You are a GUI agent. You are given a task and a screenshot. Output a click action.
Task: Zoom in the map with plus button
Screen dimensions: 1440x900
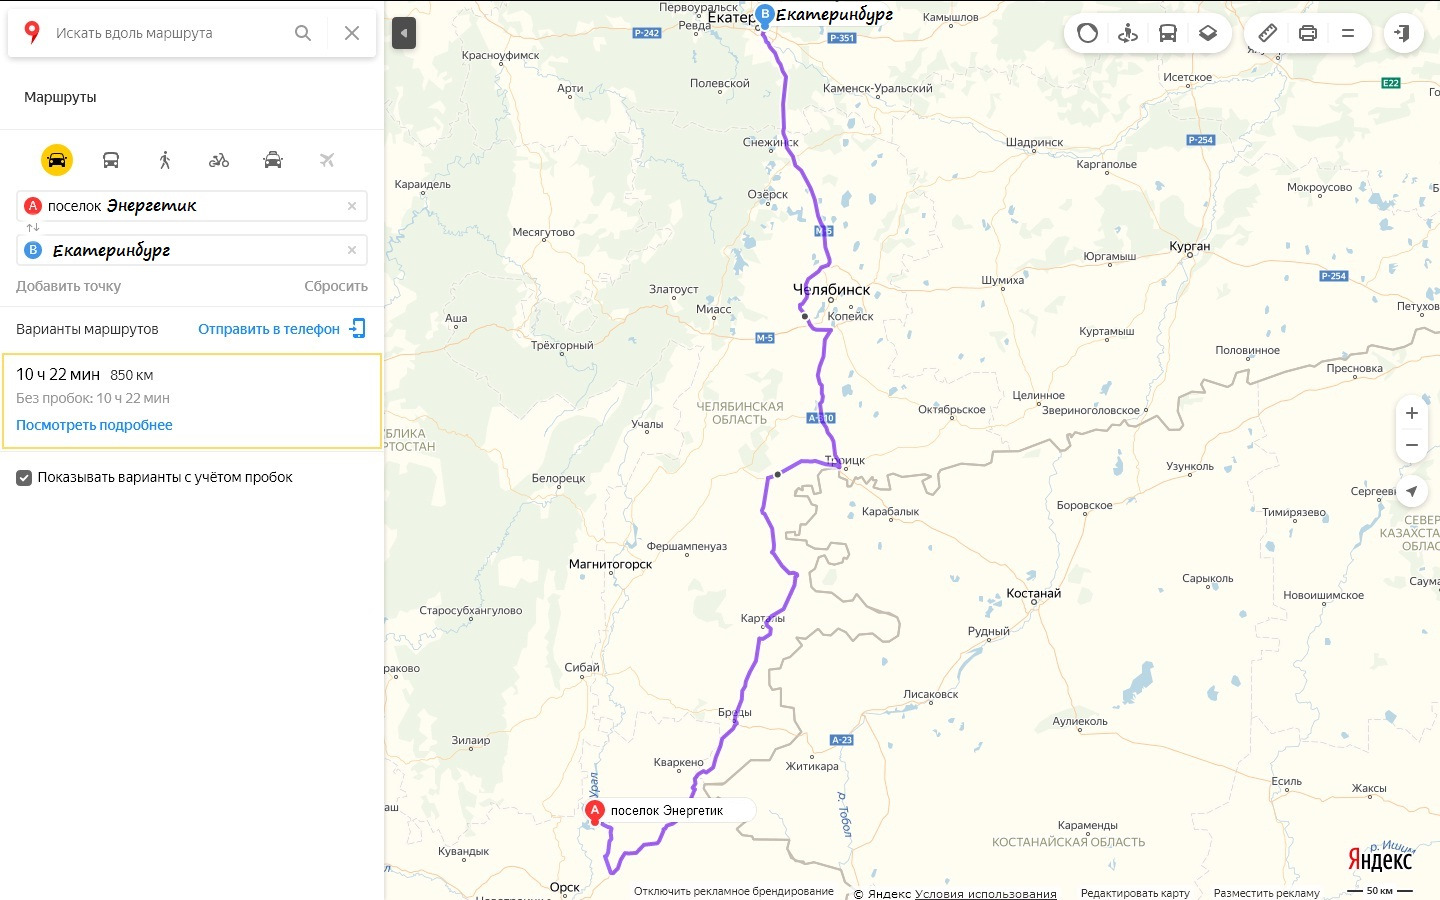1412,413
